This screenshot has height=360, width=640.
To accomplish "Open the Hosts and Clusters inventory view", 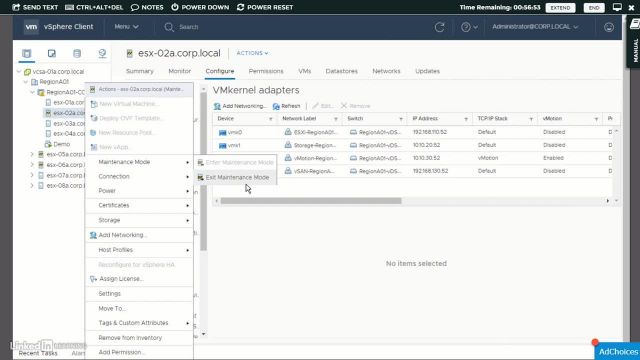I will (27, 53).
